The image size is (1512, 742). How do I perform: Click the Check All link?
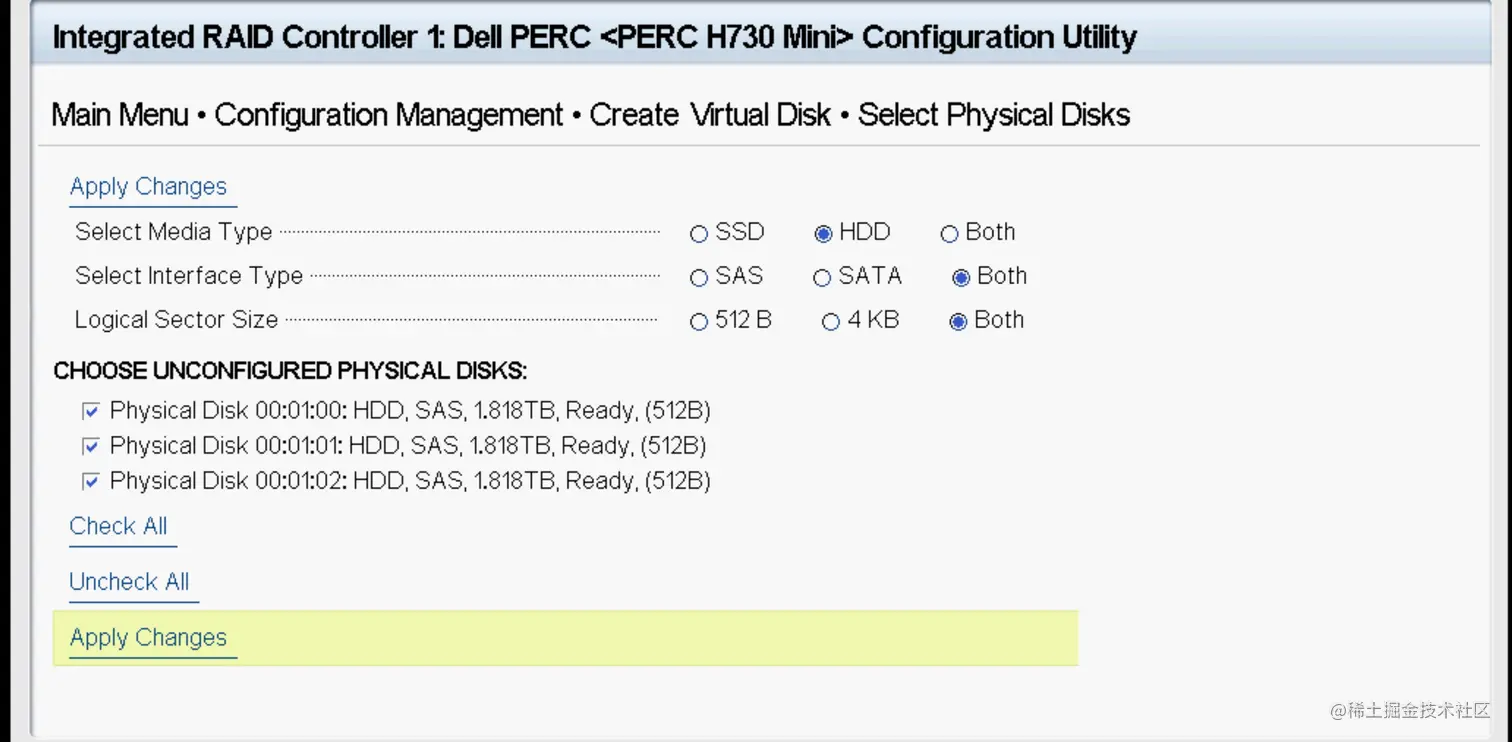coord(118,526)
